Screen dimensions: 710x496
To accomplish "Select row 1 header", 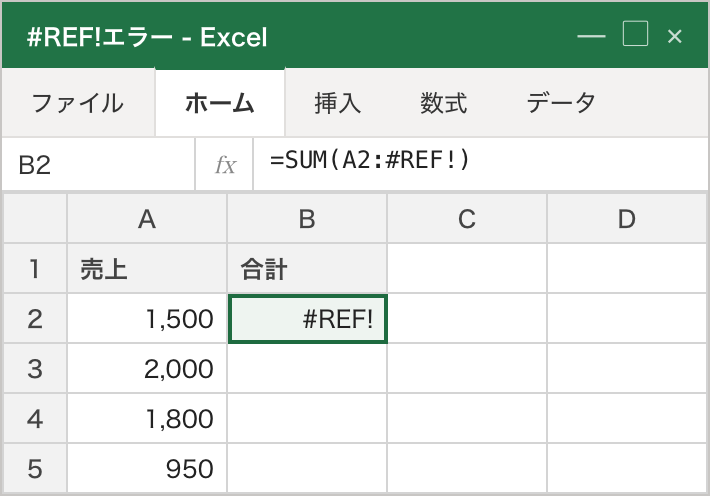I will 35,269.
